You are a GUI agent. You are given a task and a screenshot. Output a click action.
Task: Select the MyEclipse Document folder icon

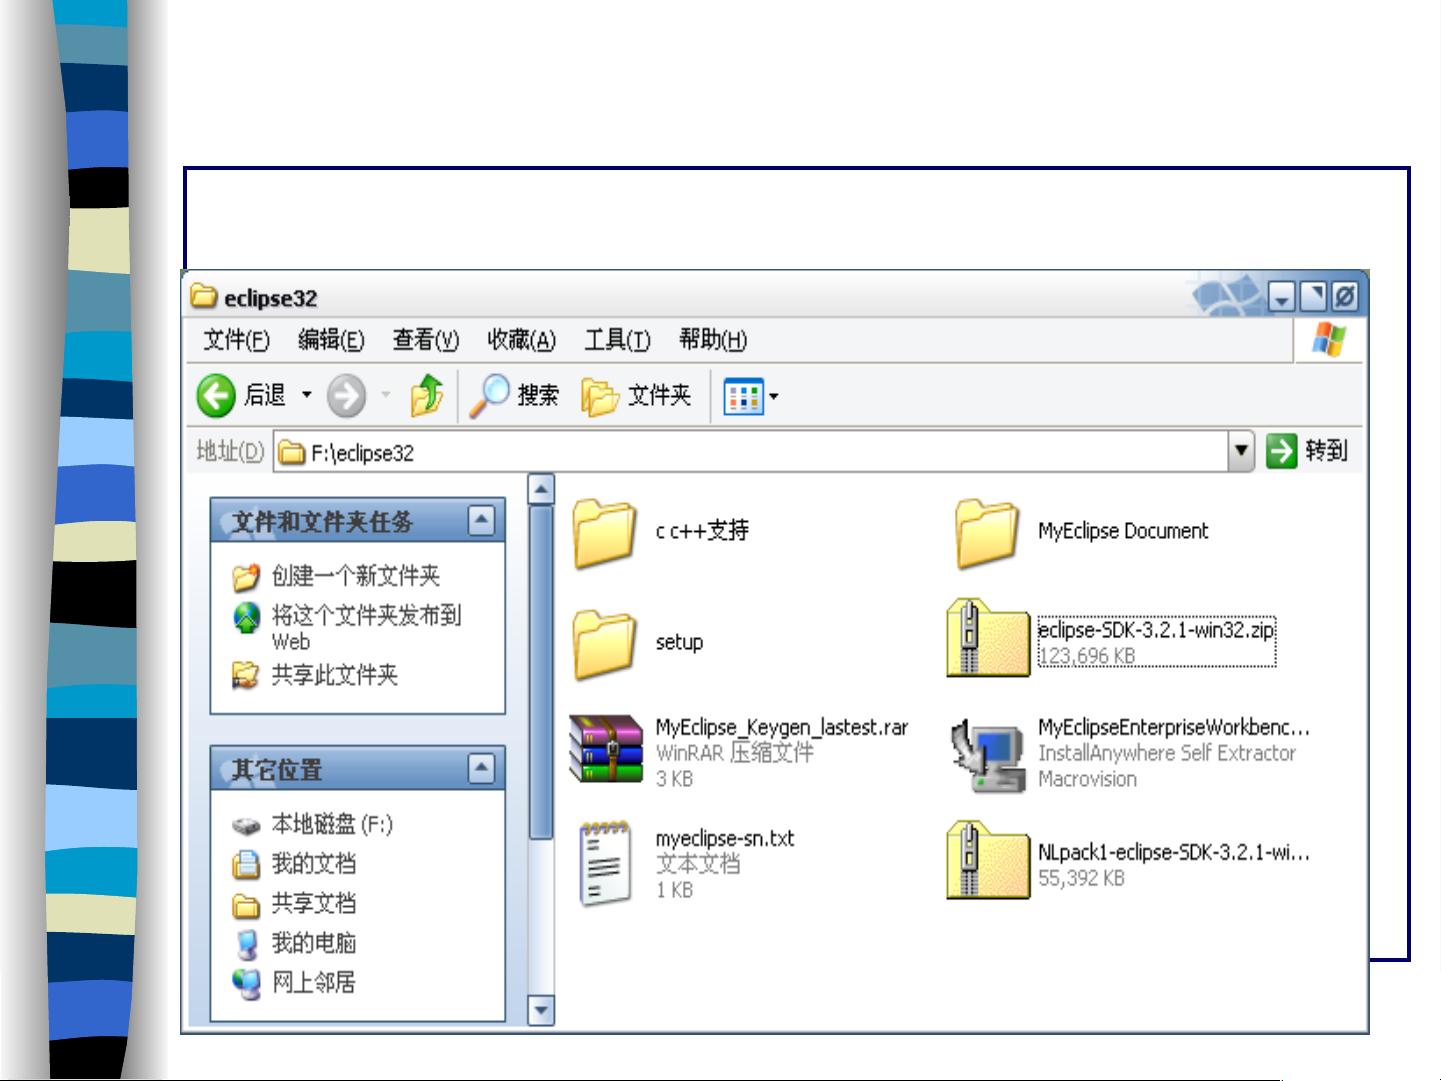[x=986, y=534]
